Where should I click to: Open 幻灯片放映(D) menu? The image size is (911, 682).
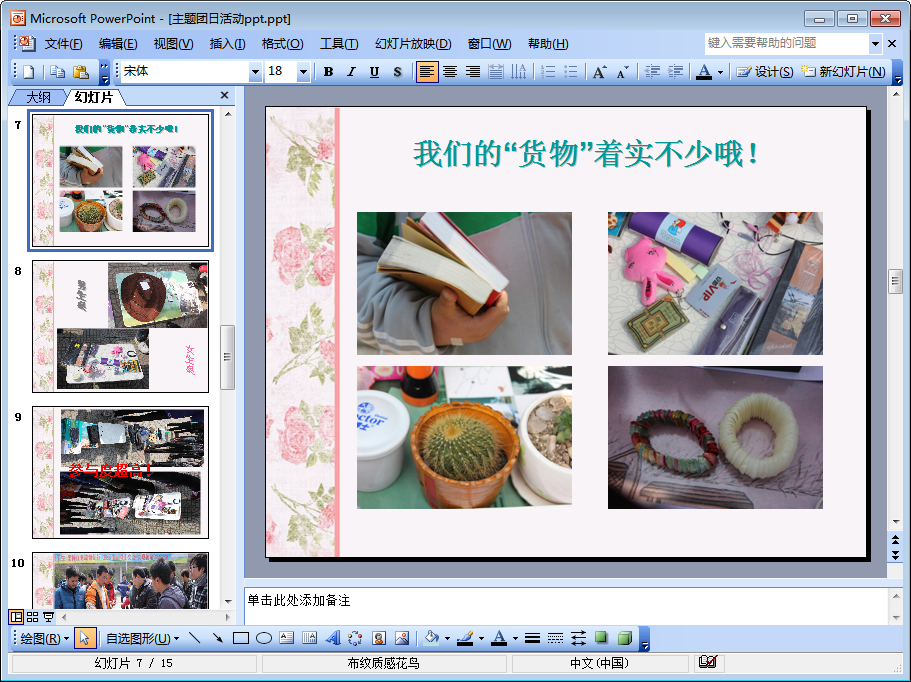pos(413,44)
